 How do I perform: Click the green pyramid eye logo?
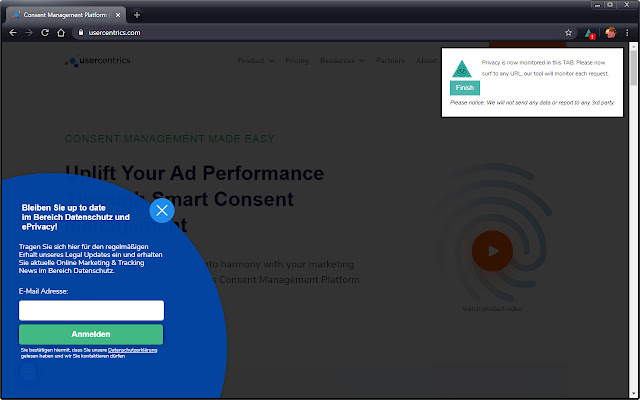pos(462,69)
